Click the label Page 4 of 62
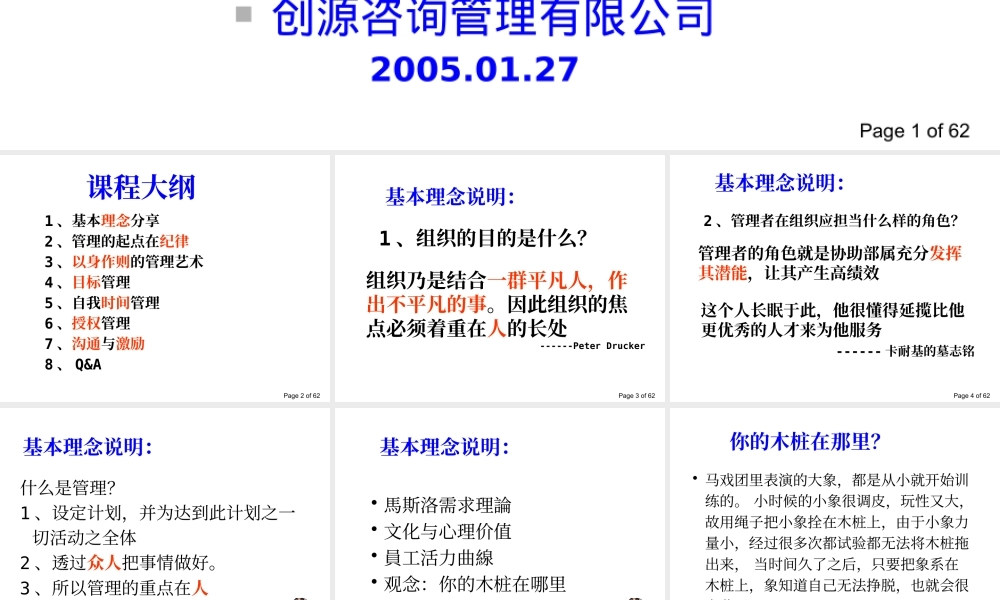The image size is (1000, 600). pyautogui.click(x=971, y=395)
